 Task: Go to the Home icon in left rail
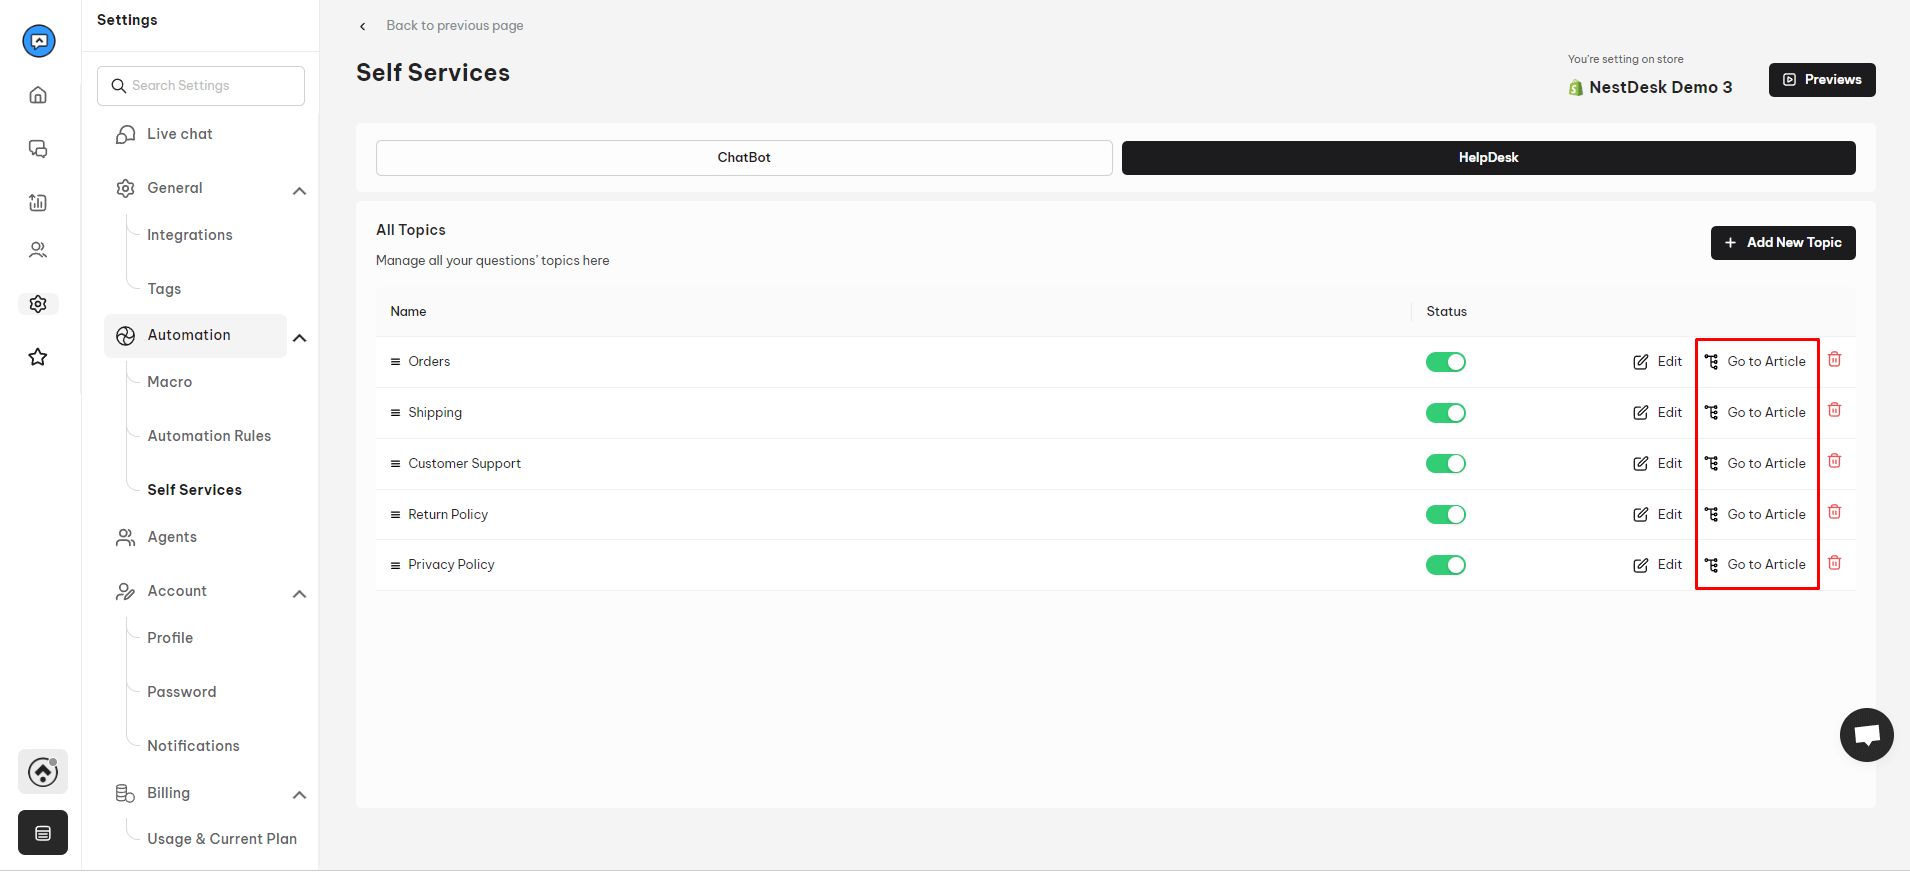(x=38, y=95)
